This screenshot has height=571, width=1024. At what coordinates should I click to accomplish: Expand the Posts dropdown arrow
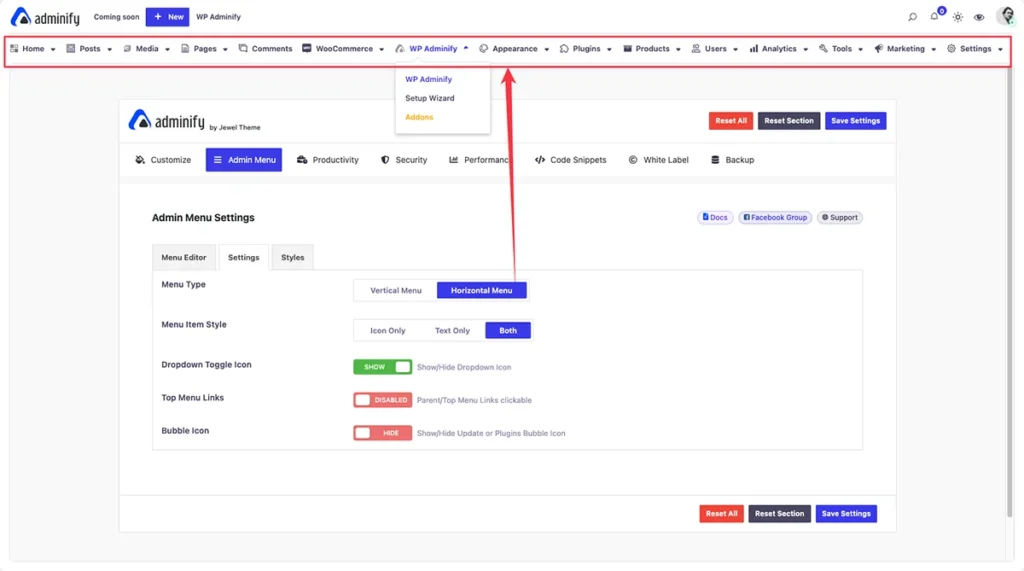tap(110, 49)
